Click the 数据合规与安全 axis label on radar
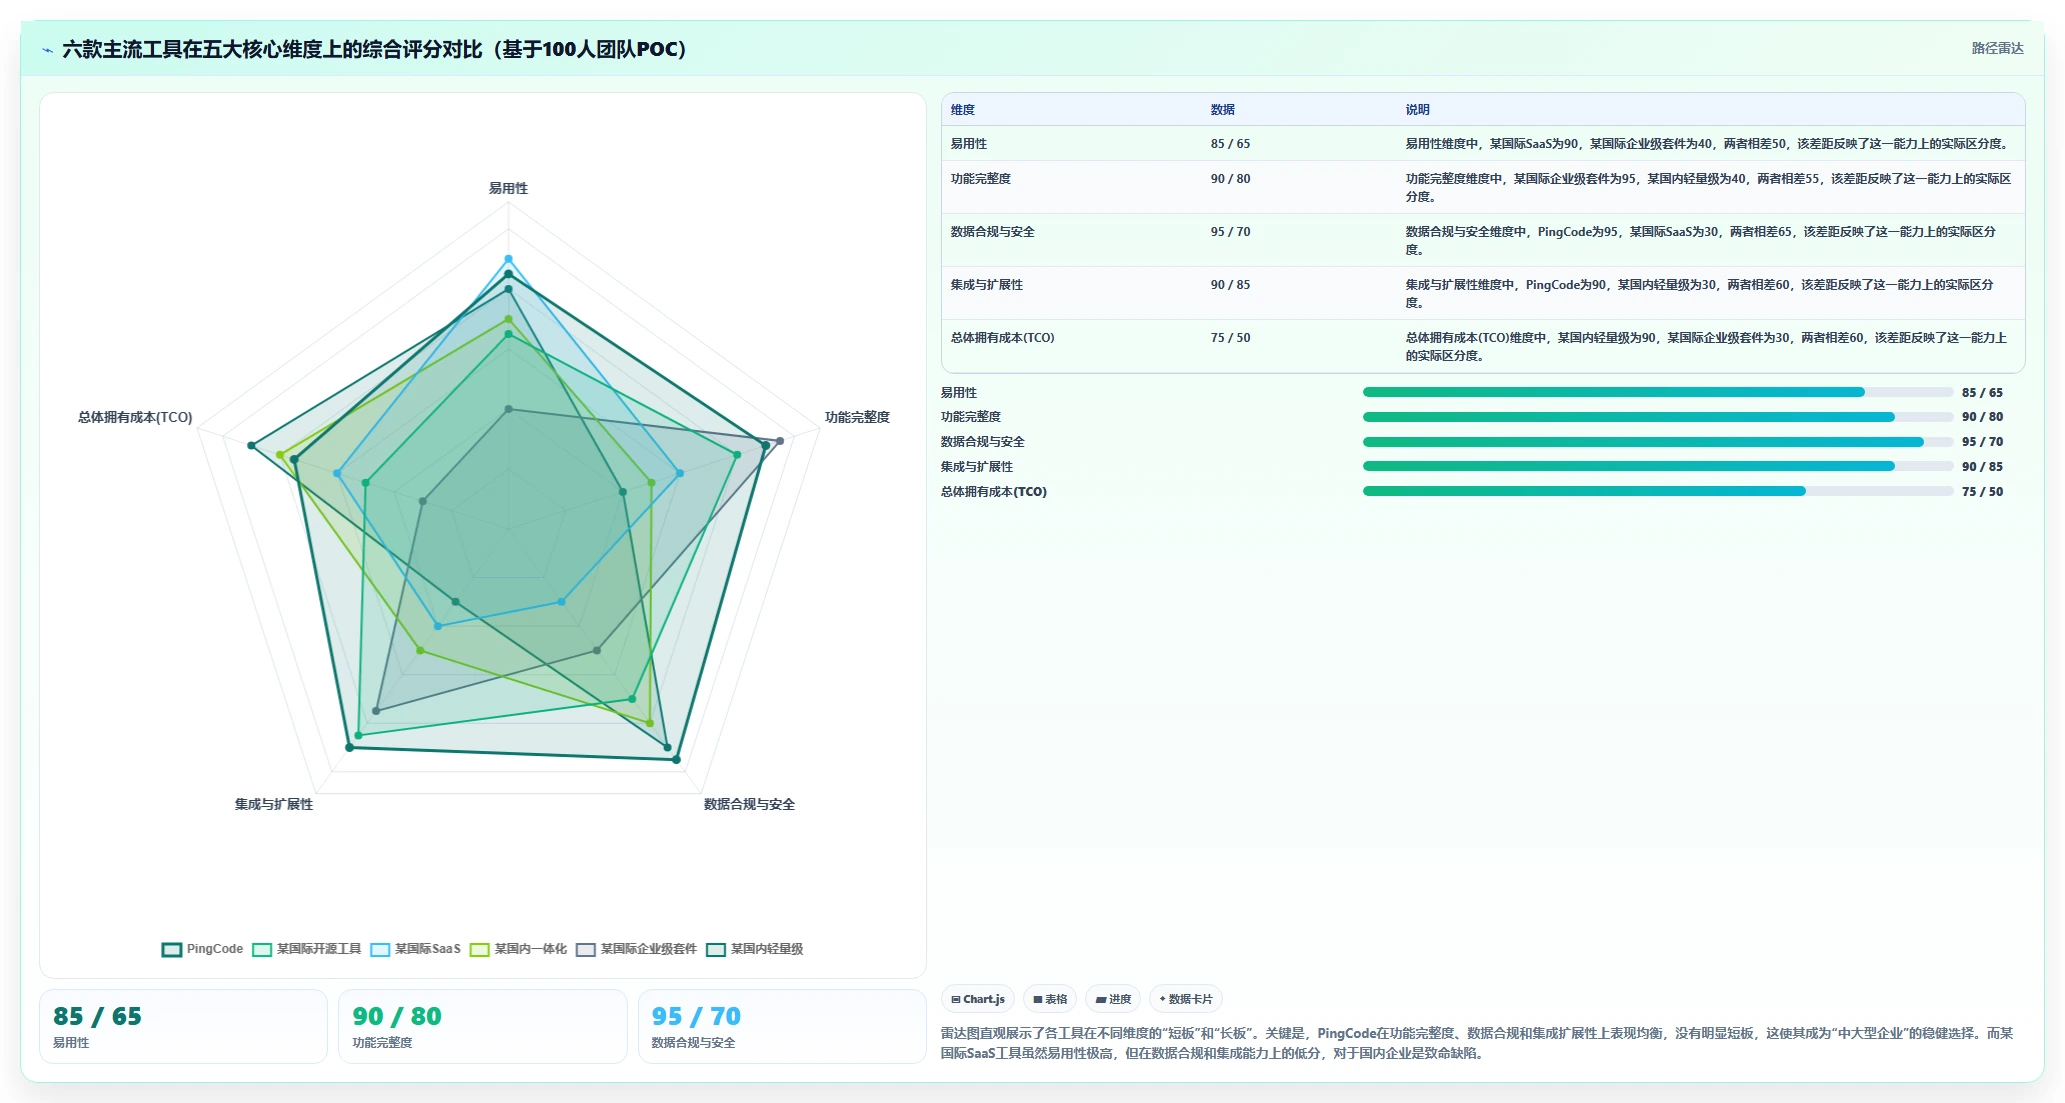This screenshot has width=2065, height=1103. [749, 804]
